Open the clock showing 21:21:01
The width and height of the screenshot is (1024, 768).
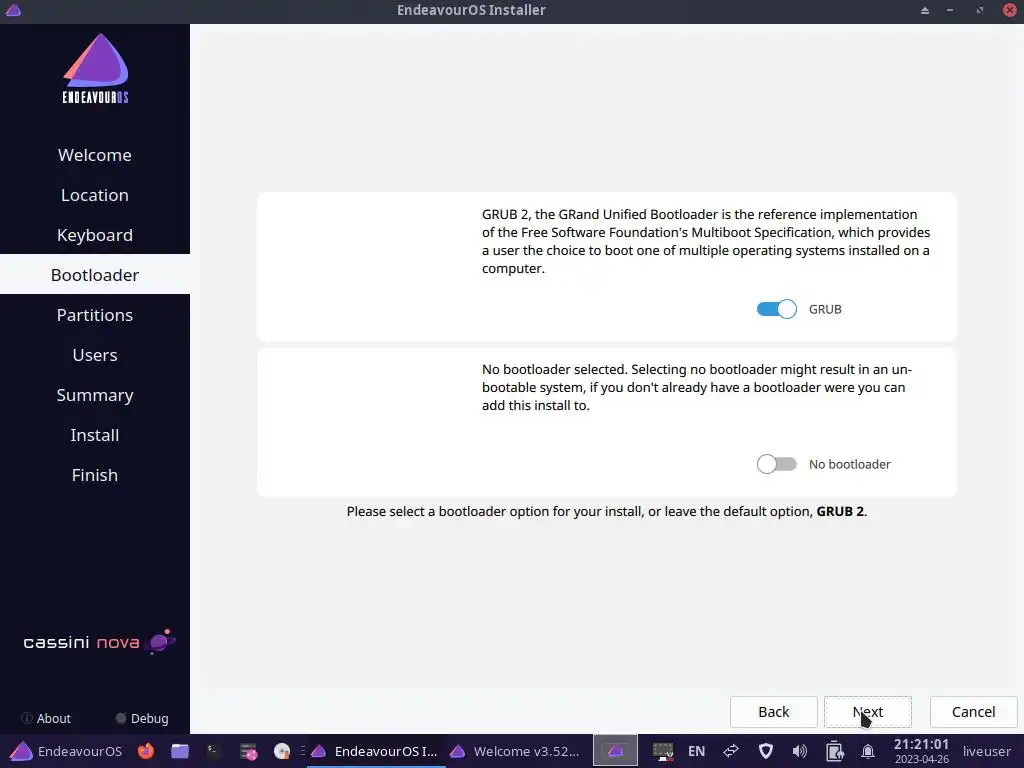(921, 751)
